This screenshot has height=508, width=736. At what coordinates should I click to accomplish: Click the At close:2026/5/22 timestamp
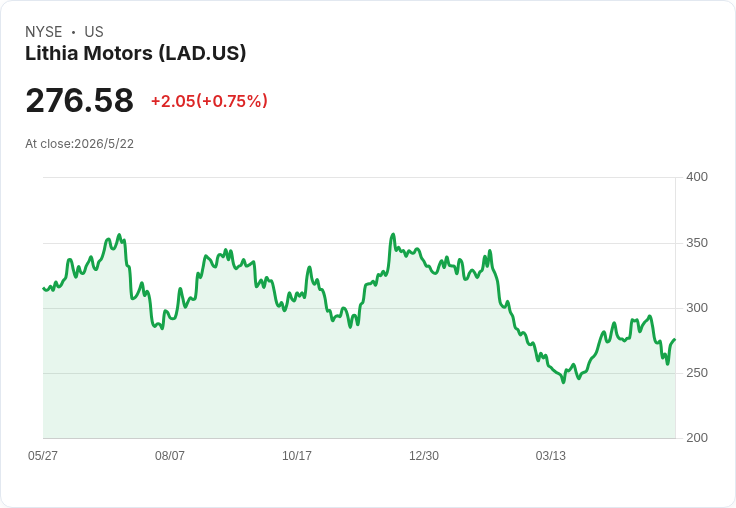tap(79, 144)
